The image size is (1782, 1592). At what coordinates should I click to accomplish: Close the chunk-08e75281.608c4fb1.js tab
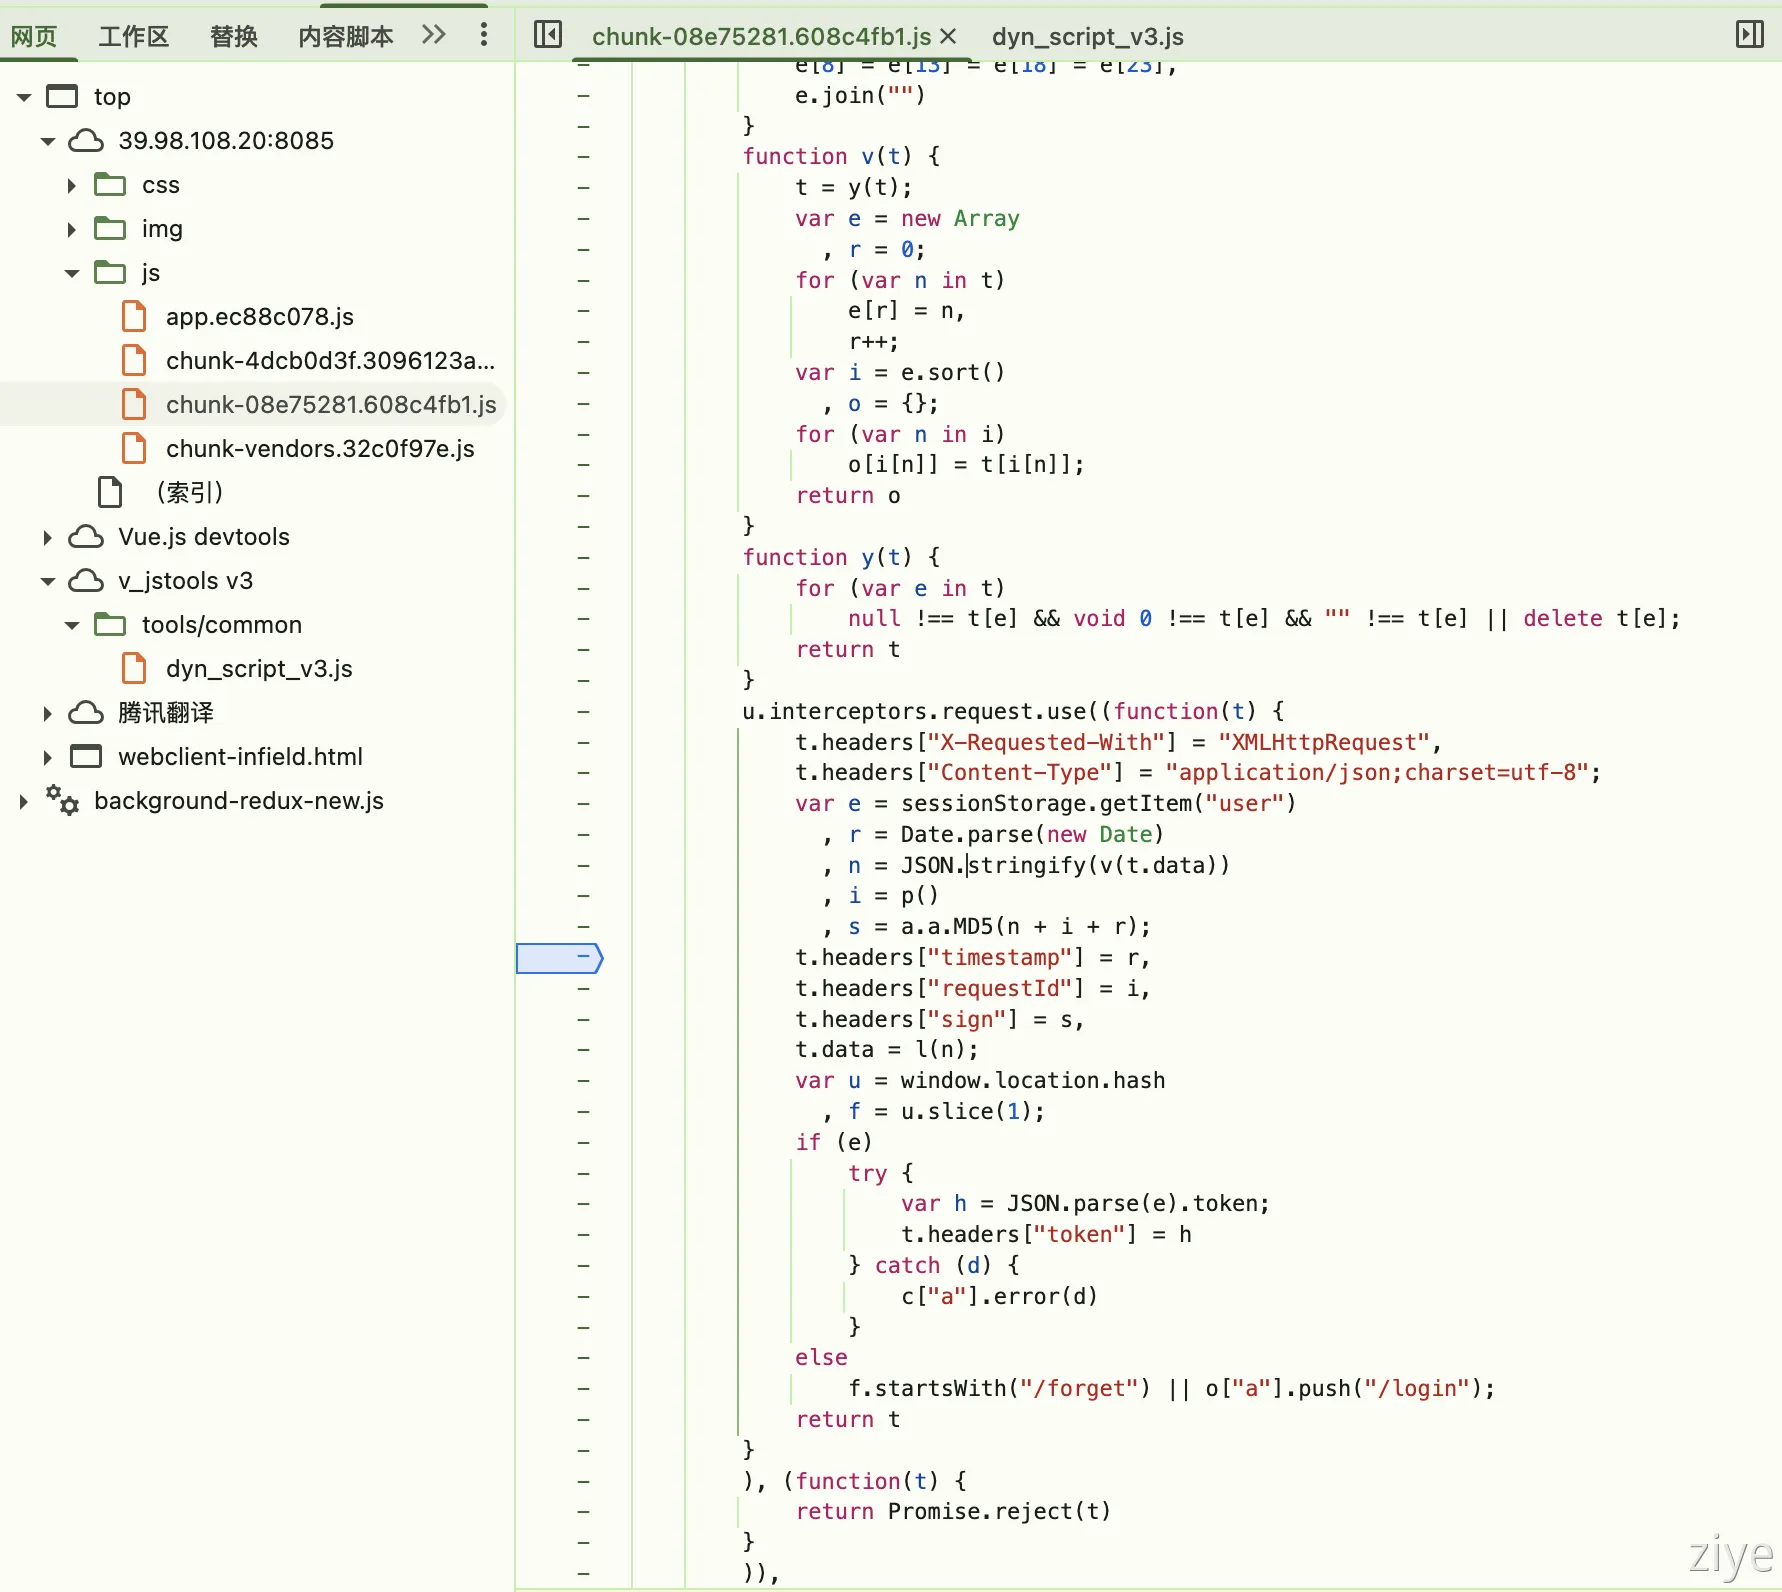click(x=949, y=37)
